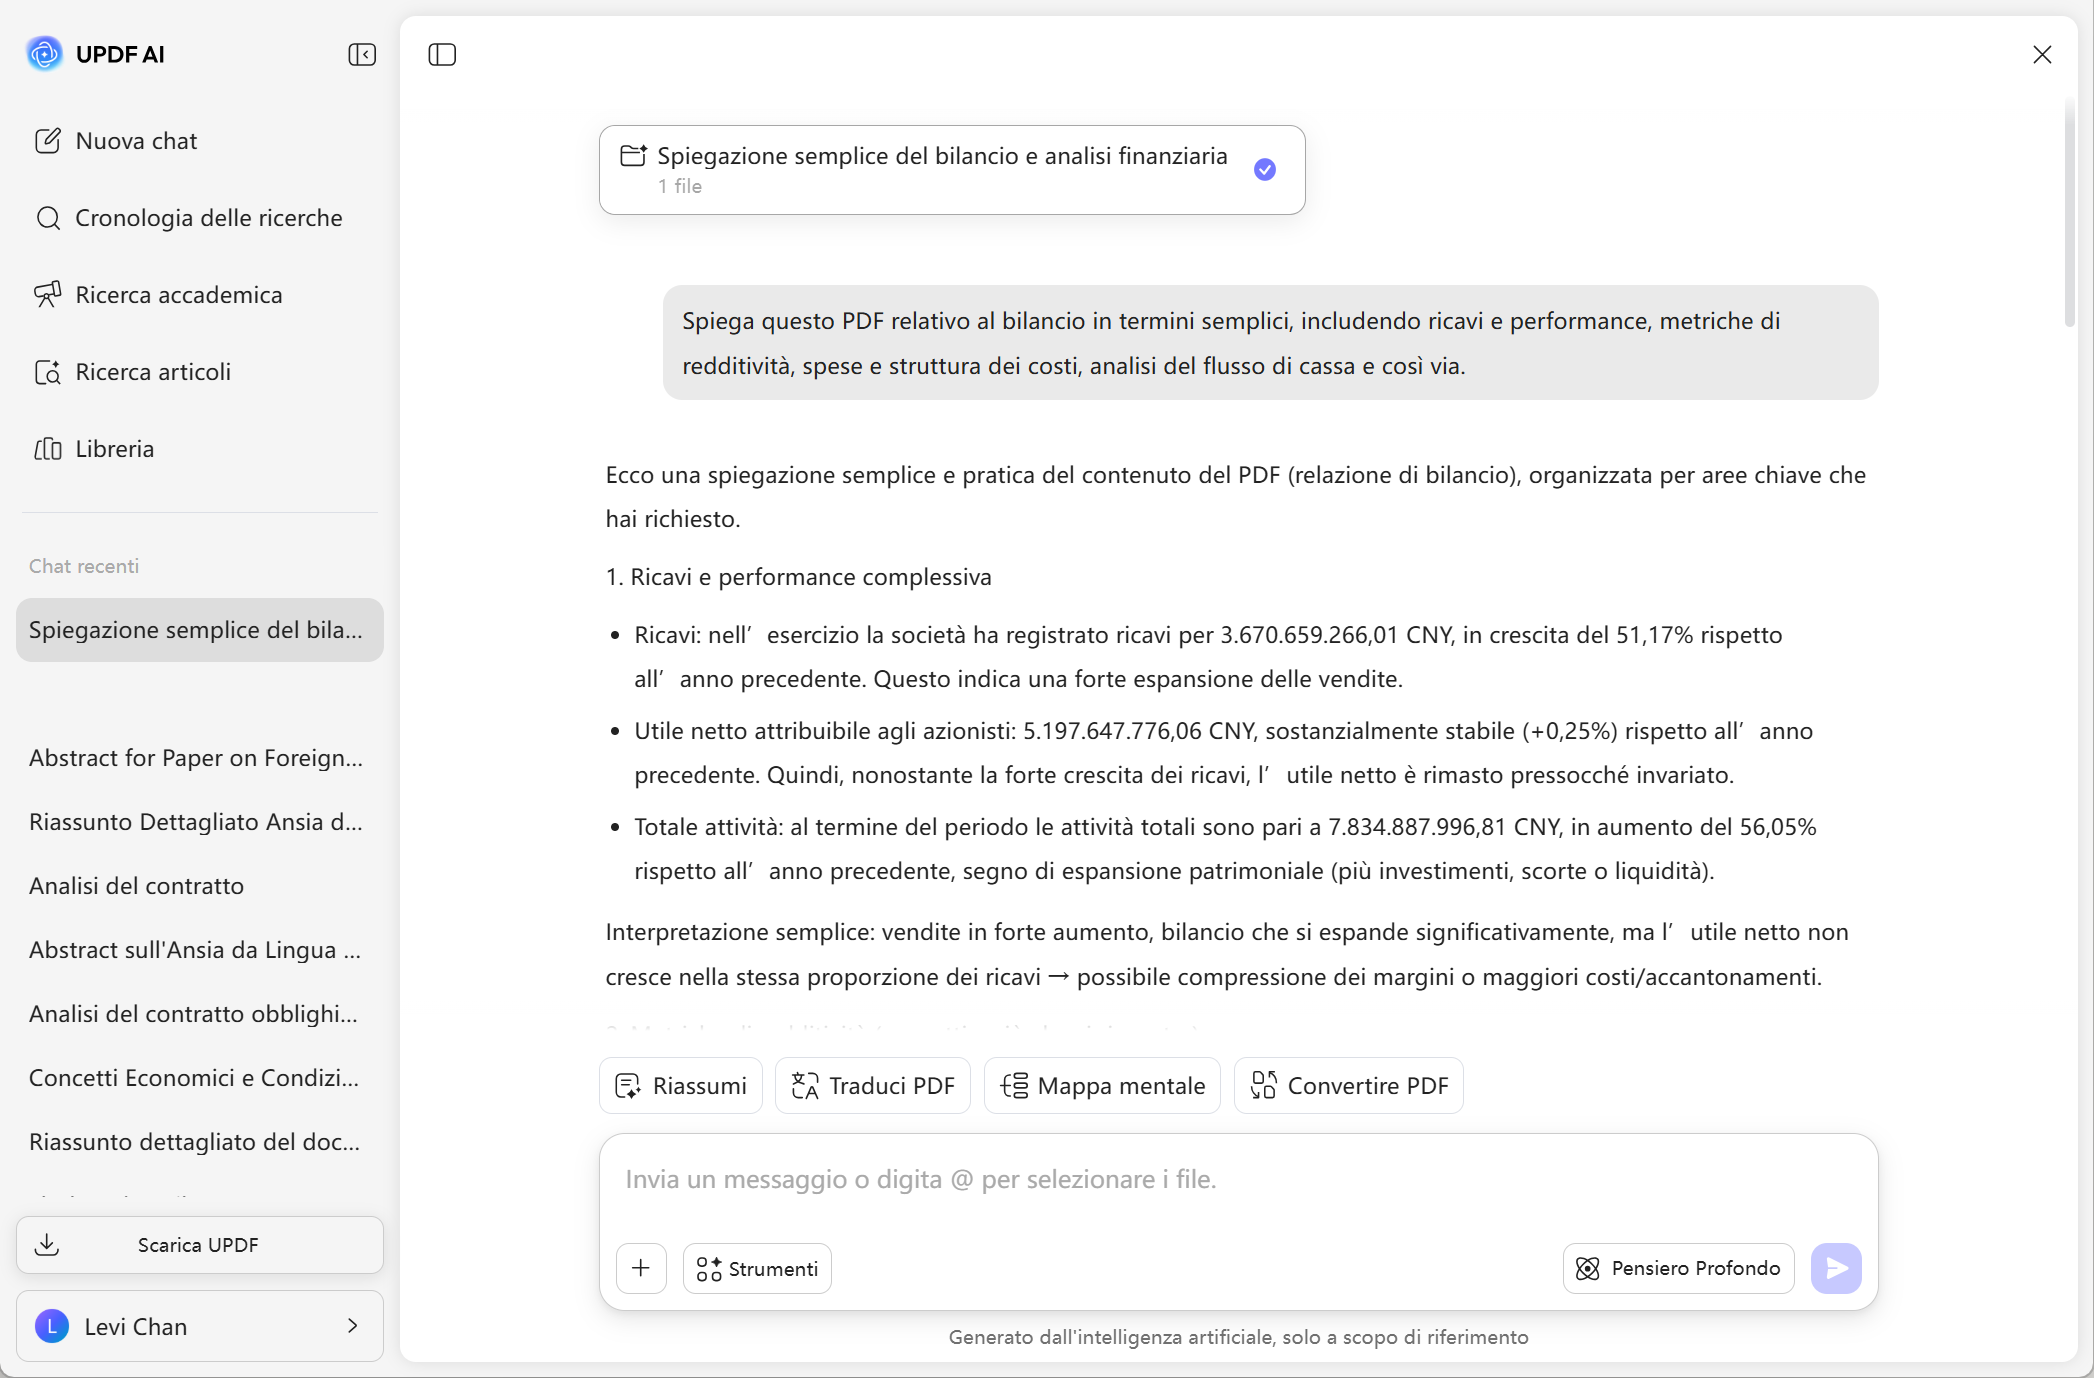Click the UPDF AI logo
Viewport: 2094px width, 1378px height.
[x=44, y=54]
